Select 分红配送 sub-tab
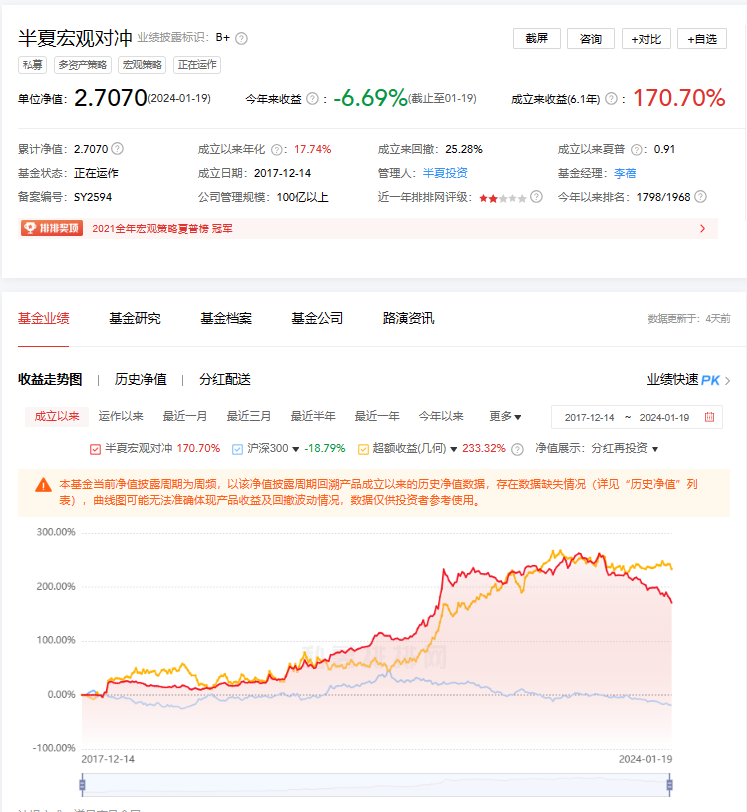Image resolution: width=747 pixels, height=812 pixels. pyautogui.click(x=225, y=379)
